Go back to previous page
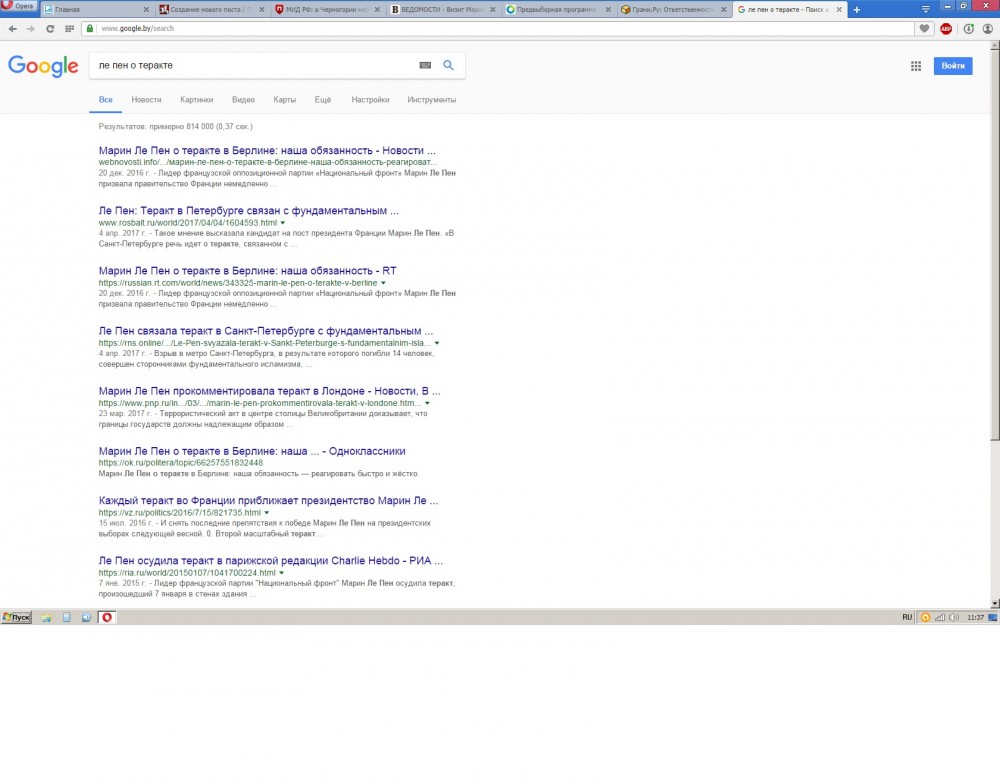Image resolution: width=1000 pixels, height=781 pixels. pos(13,29)
